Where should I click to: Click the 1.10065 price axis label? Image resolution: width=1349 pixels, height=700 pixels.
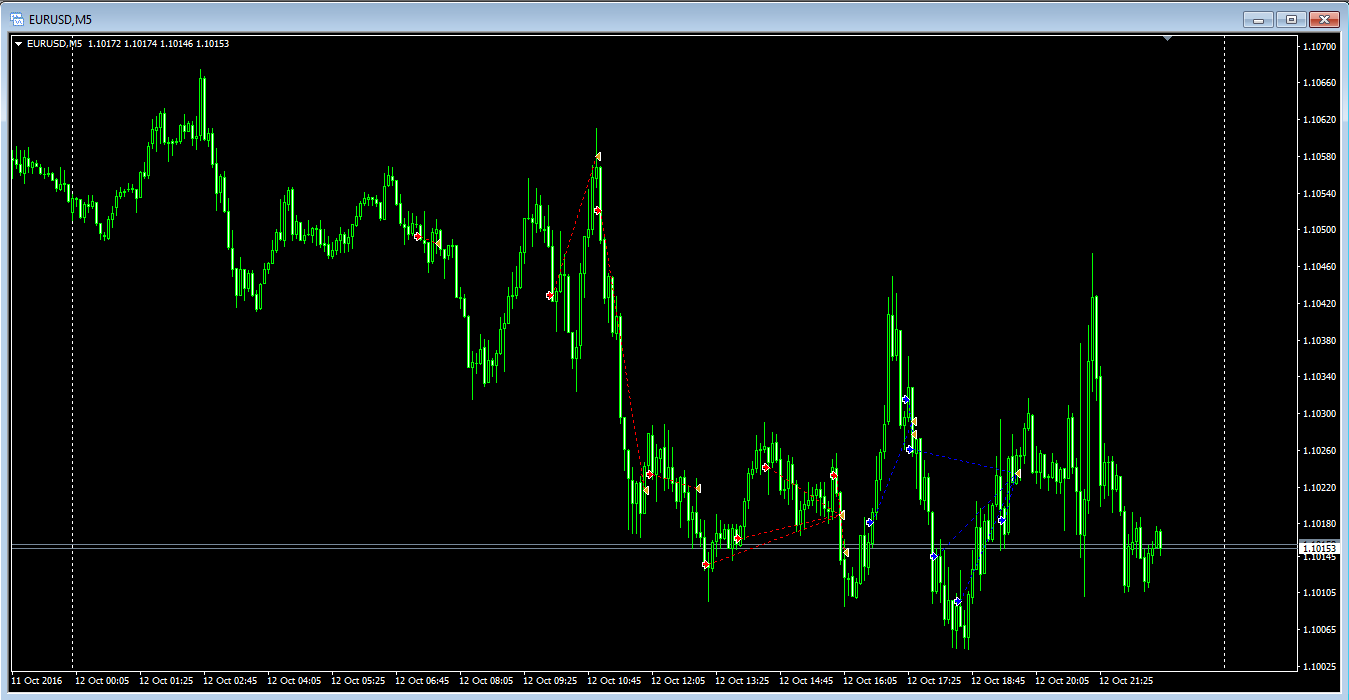coord(1320,630)
